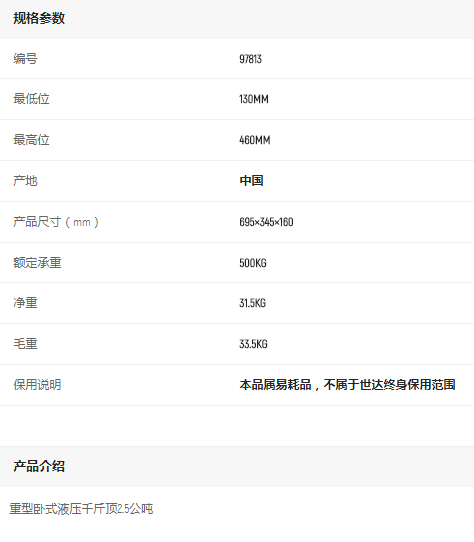Image resolution: width=474 pixels, height=542 pixels.
Task: Click the 产品尺寸（mm）label
Action: (56, 222)
